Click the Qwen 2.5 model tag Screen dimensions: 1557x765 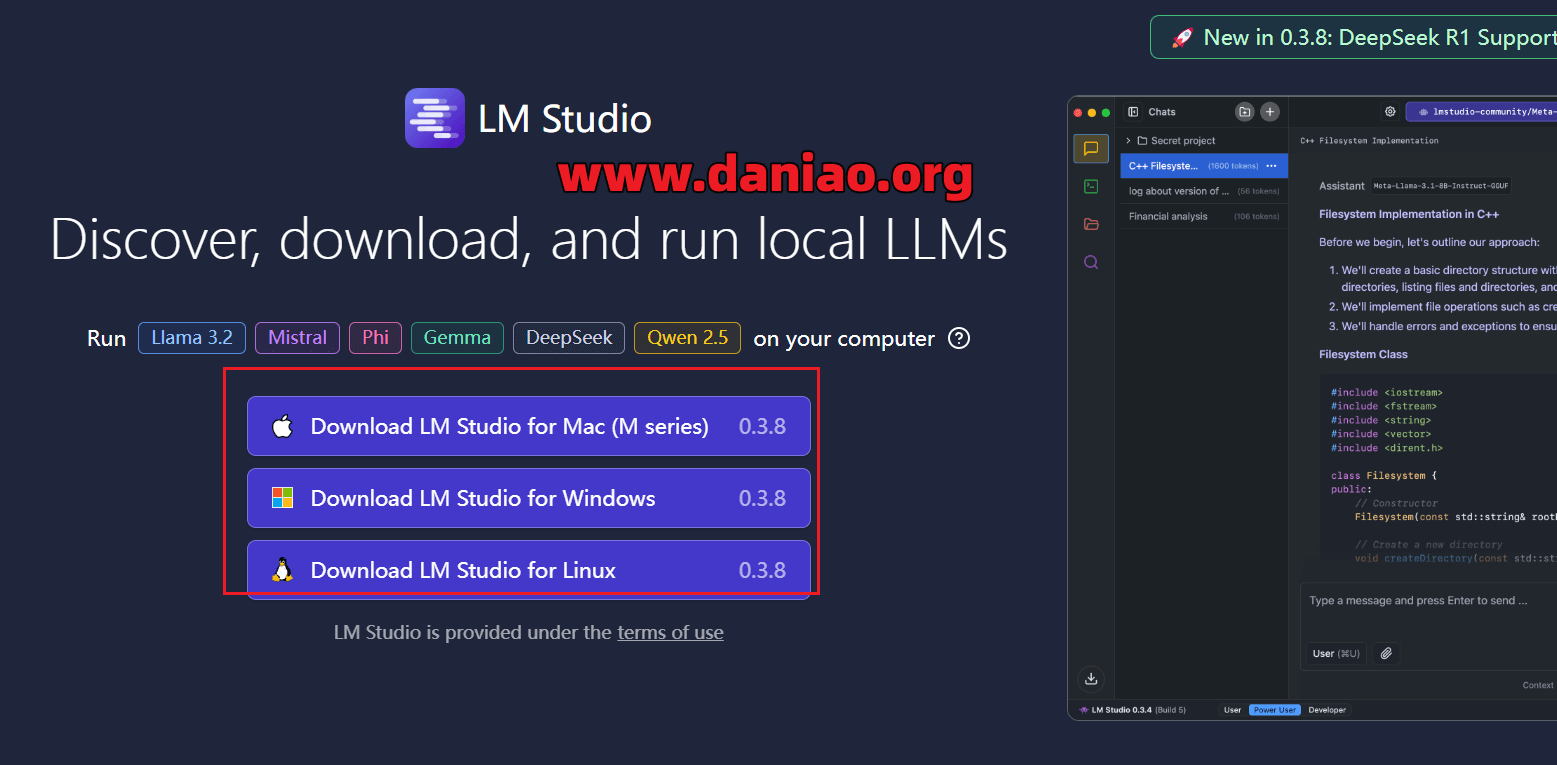pos(687,338)
